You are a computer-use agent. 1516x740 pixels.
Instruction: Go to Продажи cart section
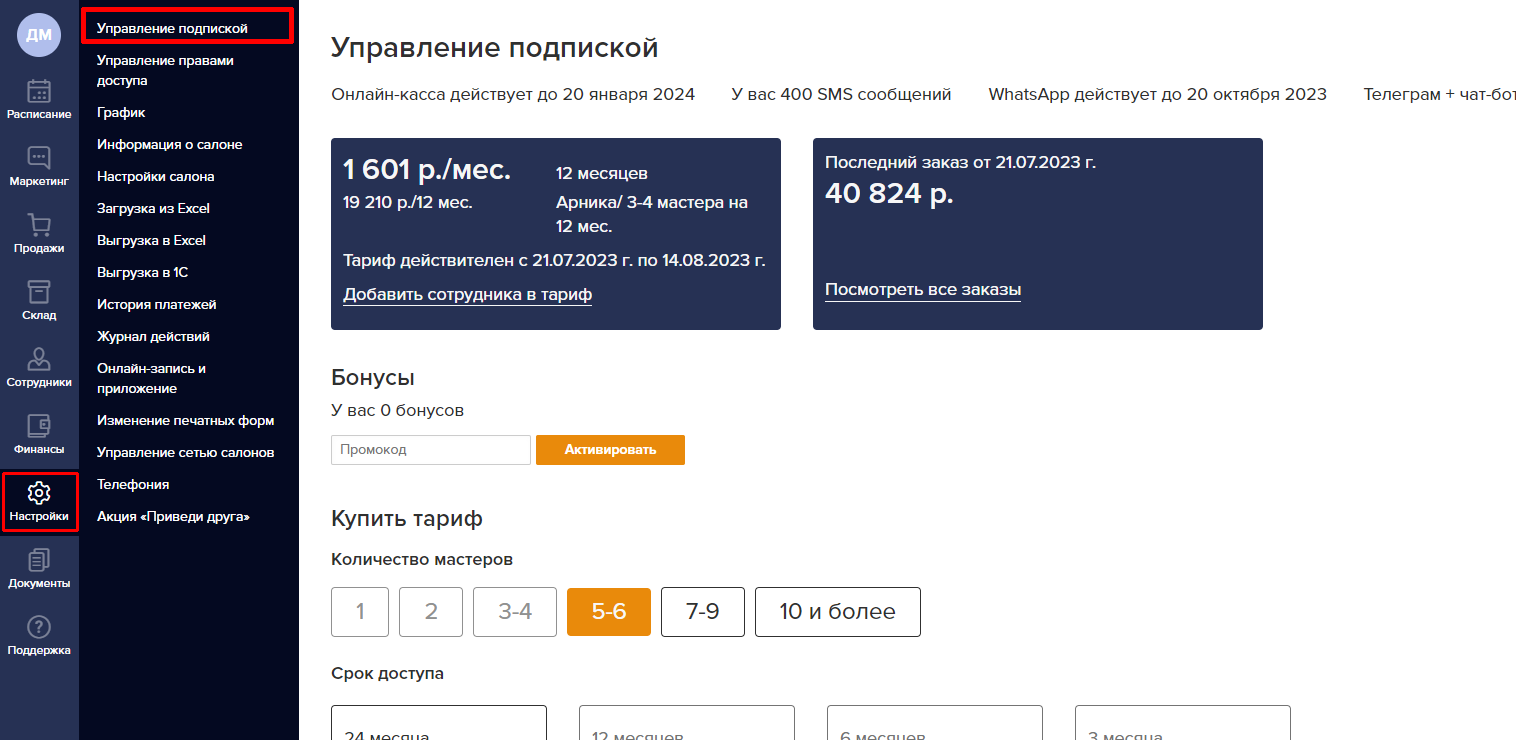click(39, 234)
